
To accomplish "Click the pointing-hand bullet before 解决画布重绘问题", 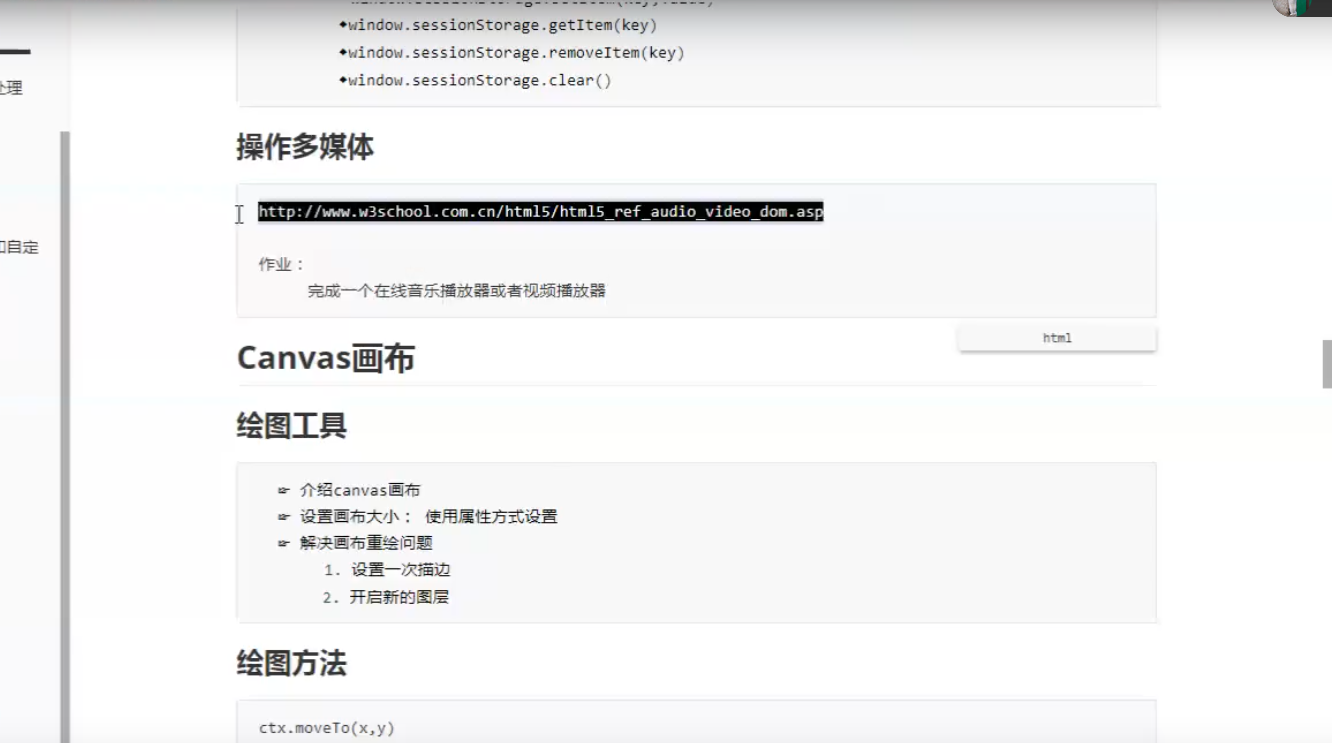I will click(284, 543).
